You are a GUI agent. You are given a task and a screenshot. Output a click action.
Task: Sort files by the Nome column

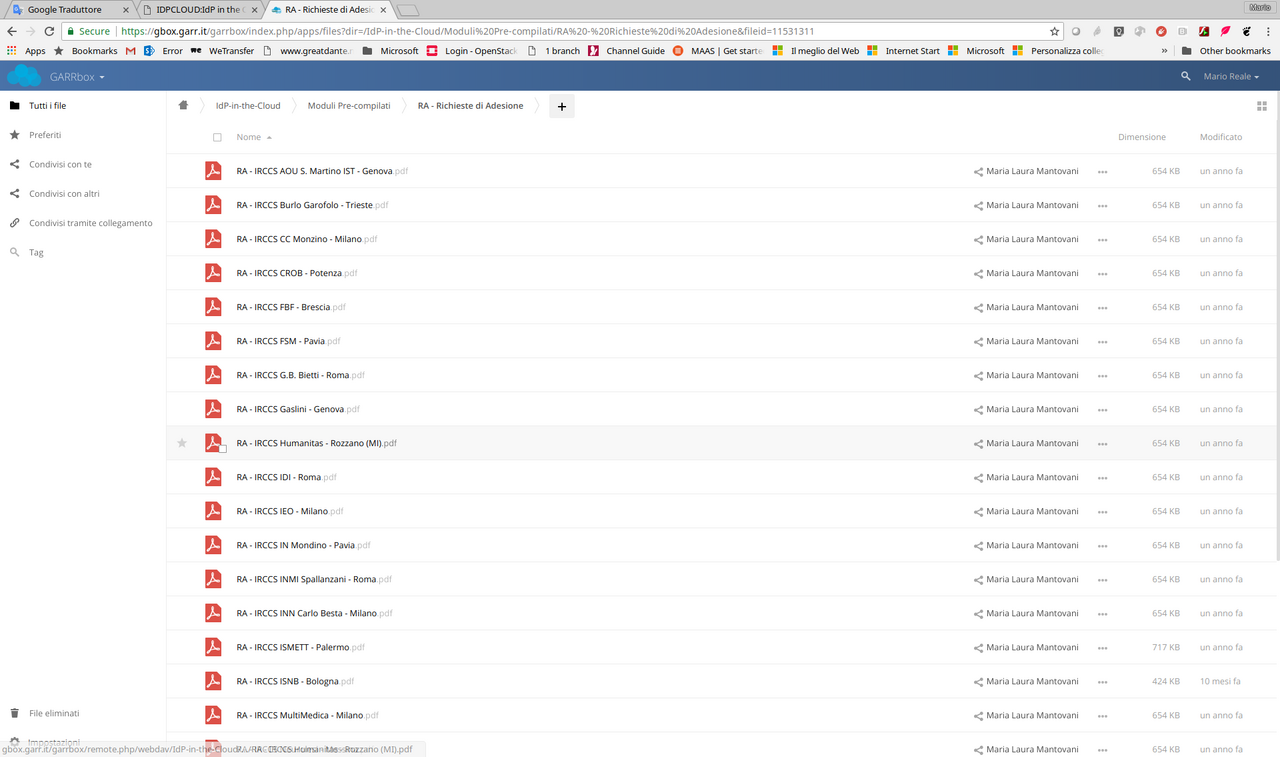[249, 137]
